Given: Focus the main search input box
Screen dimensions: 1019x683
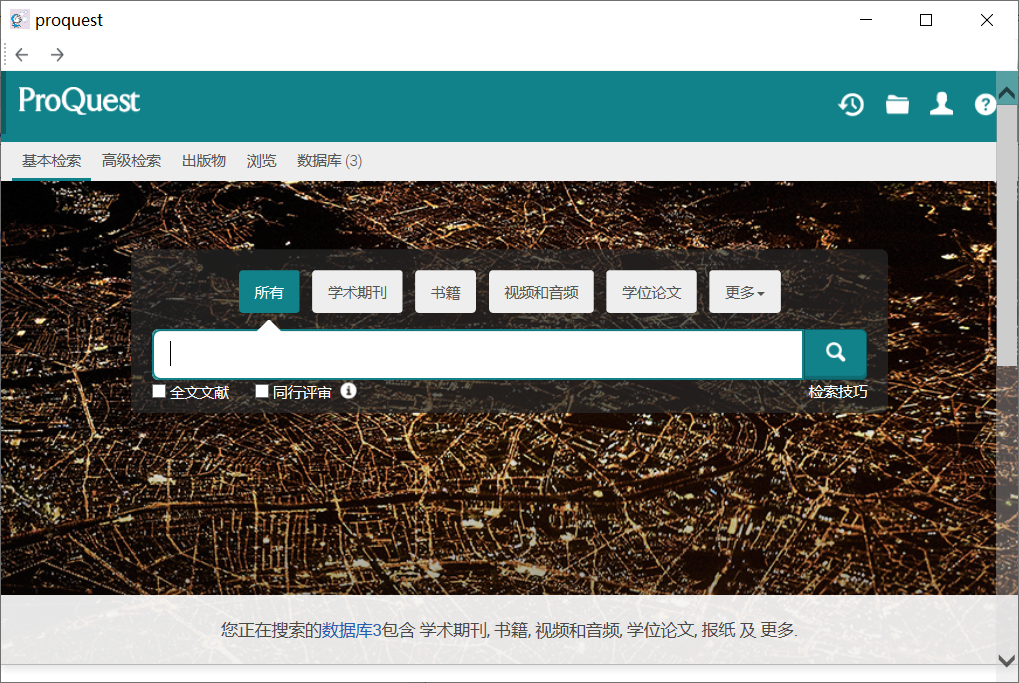Looking at the screenshot, I should tap(478, 354).
